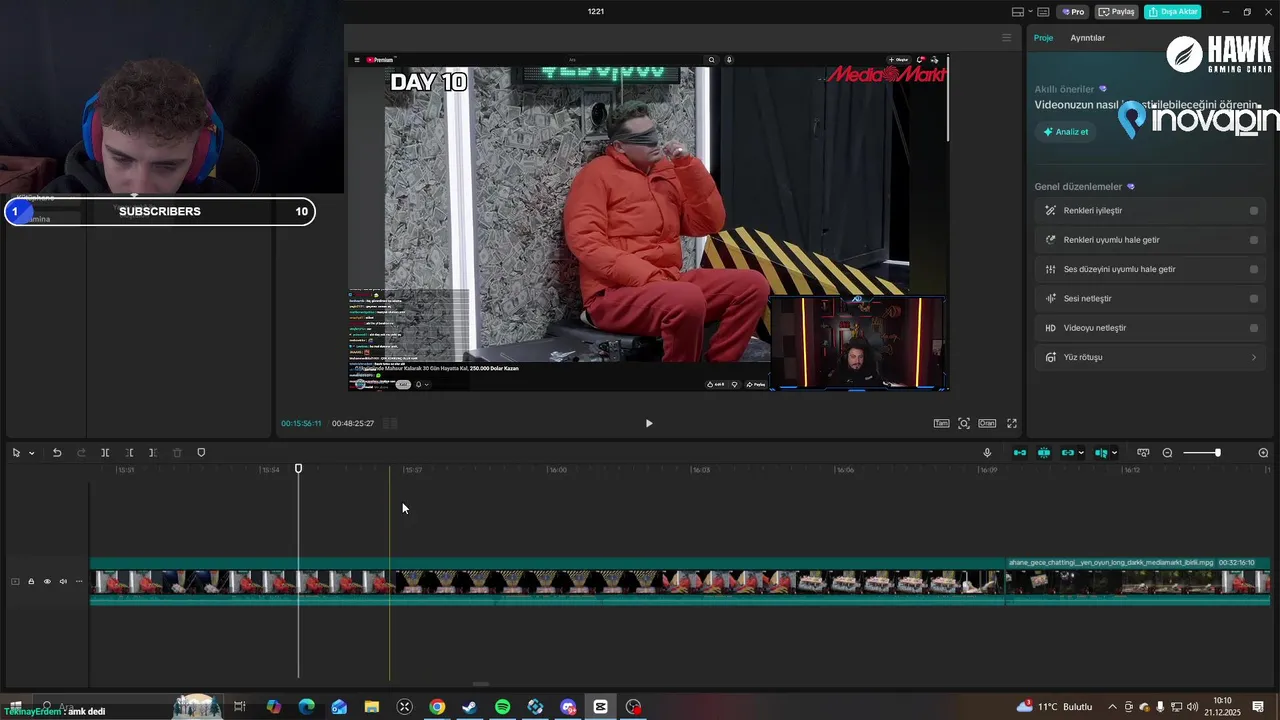The width and height of the screenshot is (1280, 720).
Task: Add a marker with the shield icon
Action: (x=201, y=453)
